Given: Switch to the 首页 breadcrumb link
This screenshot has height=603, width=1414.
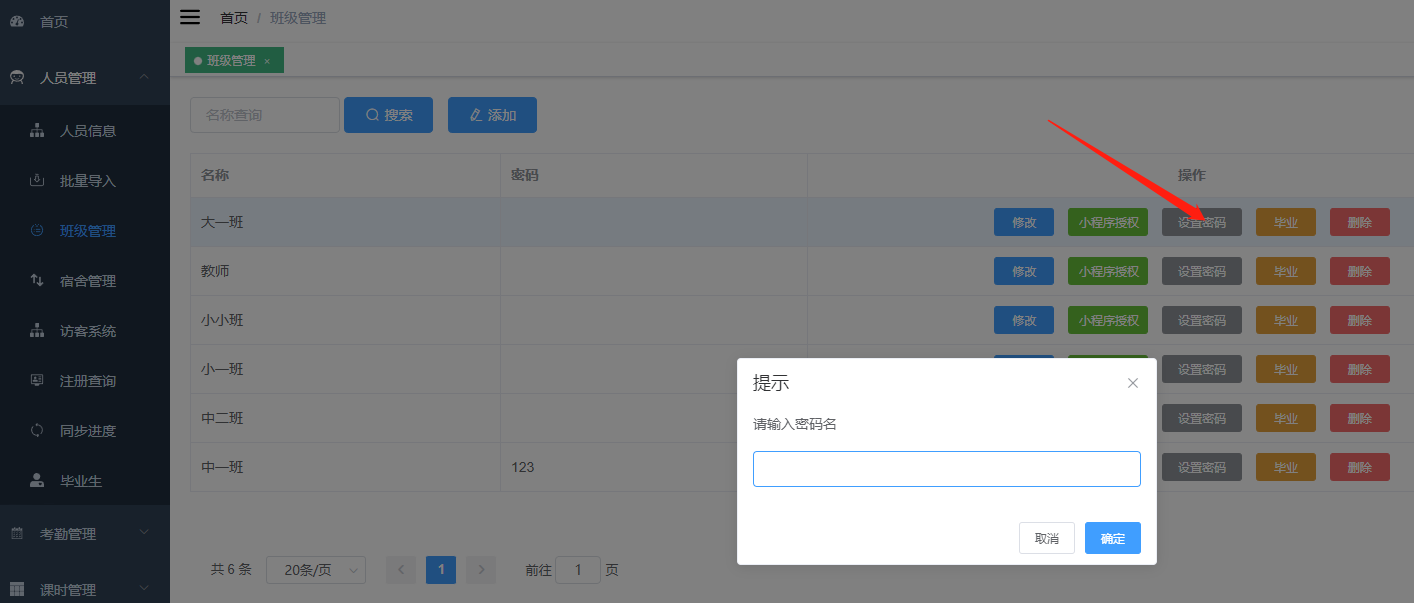Looking at the screenshot, I should (x=233, y=17).
